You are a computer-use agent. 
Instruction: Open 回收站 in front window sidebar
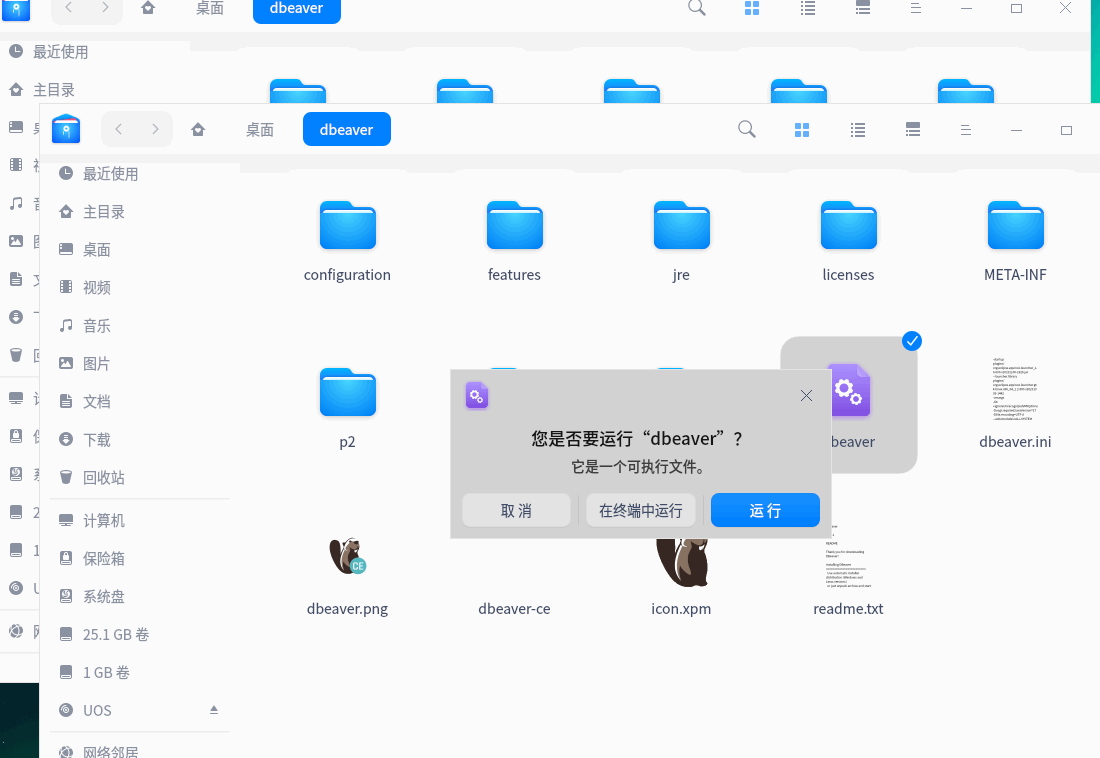[x=103, y=477]
